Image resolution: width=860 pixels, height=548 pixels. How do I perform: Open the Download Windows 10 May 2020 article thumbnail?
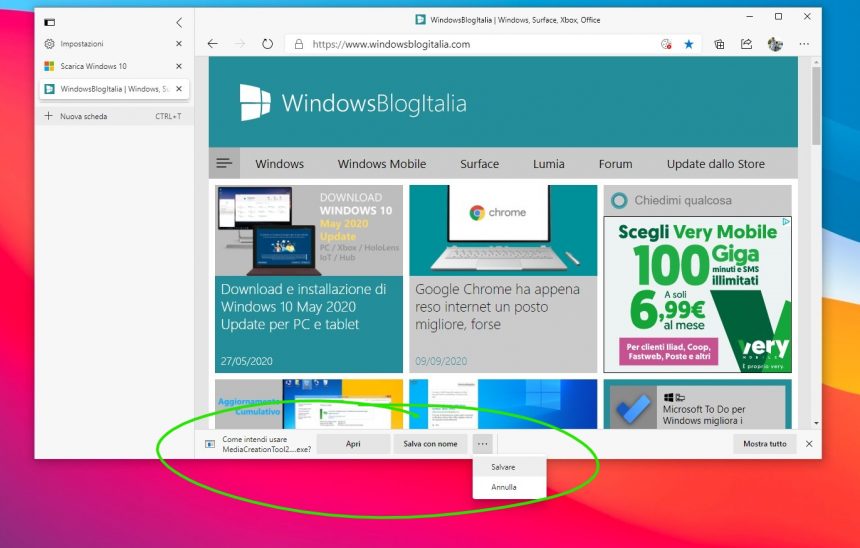pyautogui.click(x=309, y=230)
